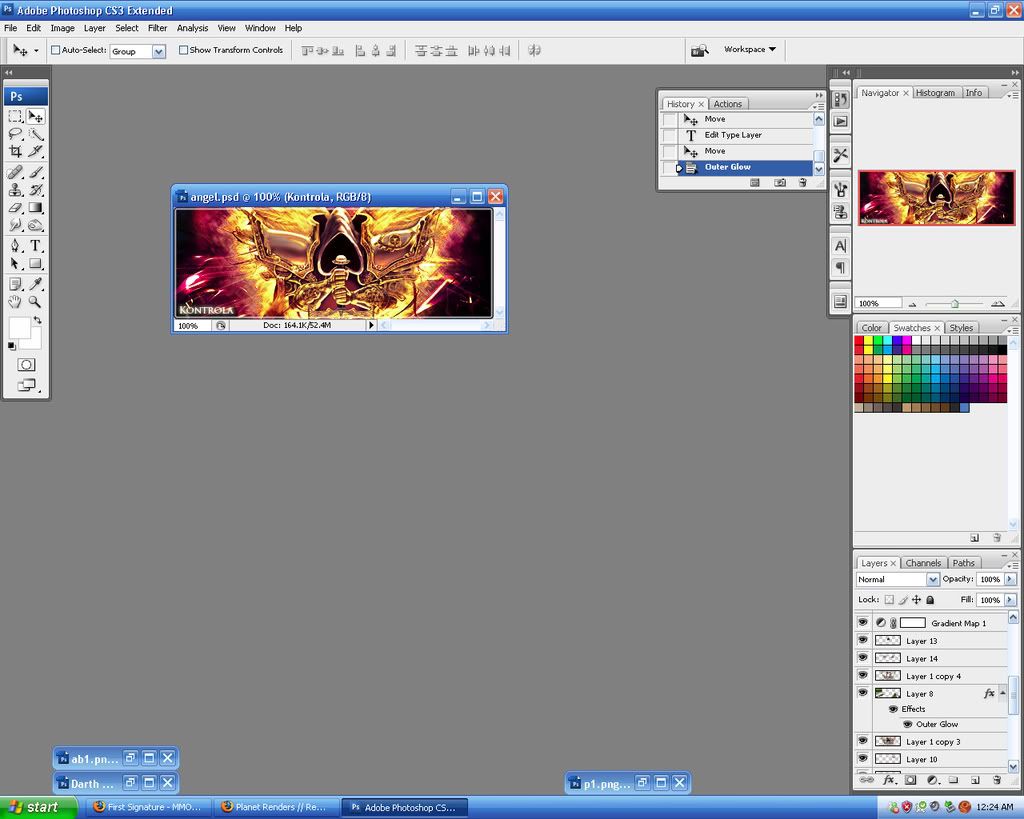Add a layer mask
Image resolution: width=1024 pixels, height=819 pixels.
910,780
